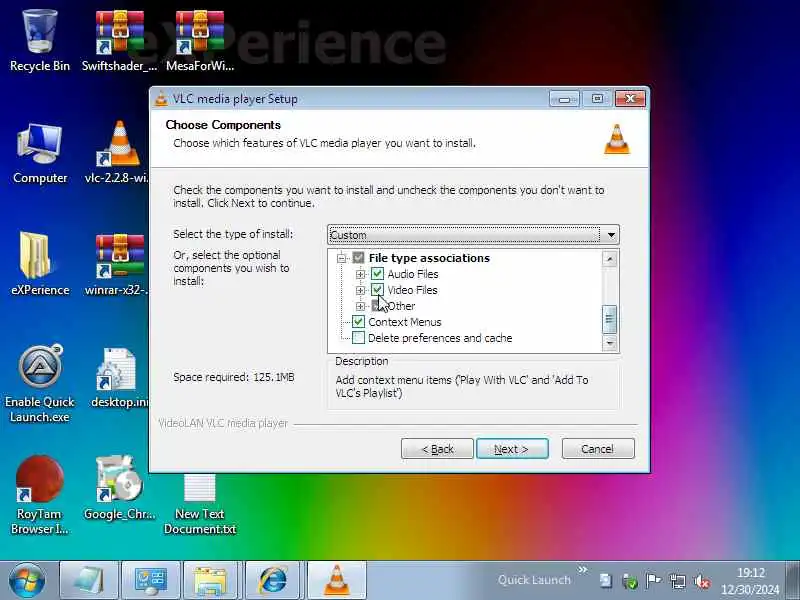Open the taskbar clock showing 19:12
Image resolution: width=800 pixels, height=600 pixels.
point(751,581)
